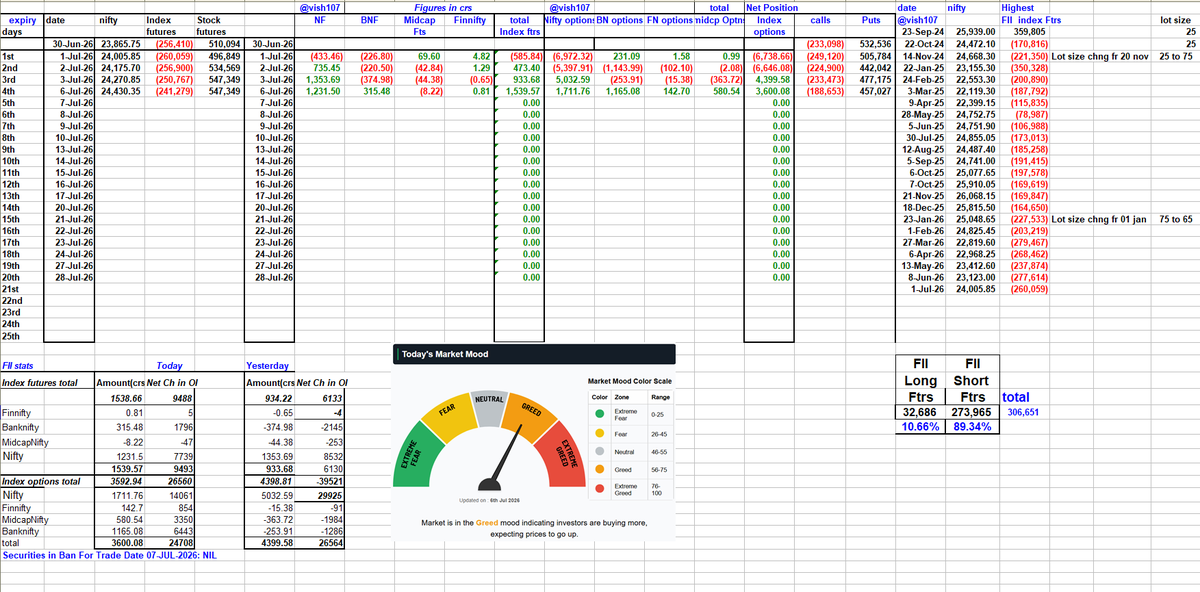Select the NF value "(433.46)"
The height and width of the screenshot is (592, 1200).
[x=327, y=56]
